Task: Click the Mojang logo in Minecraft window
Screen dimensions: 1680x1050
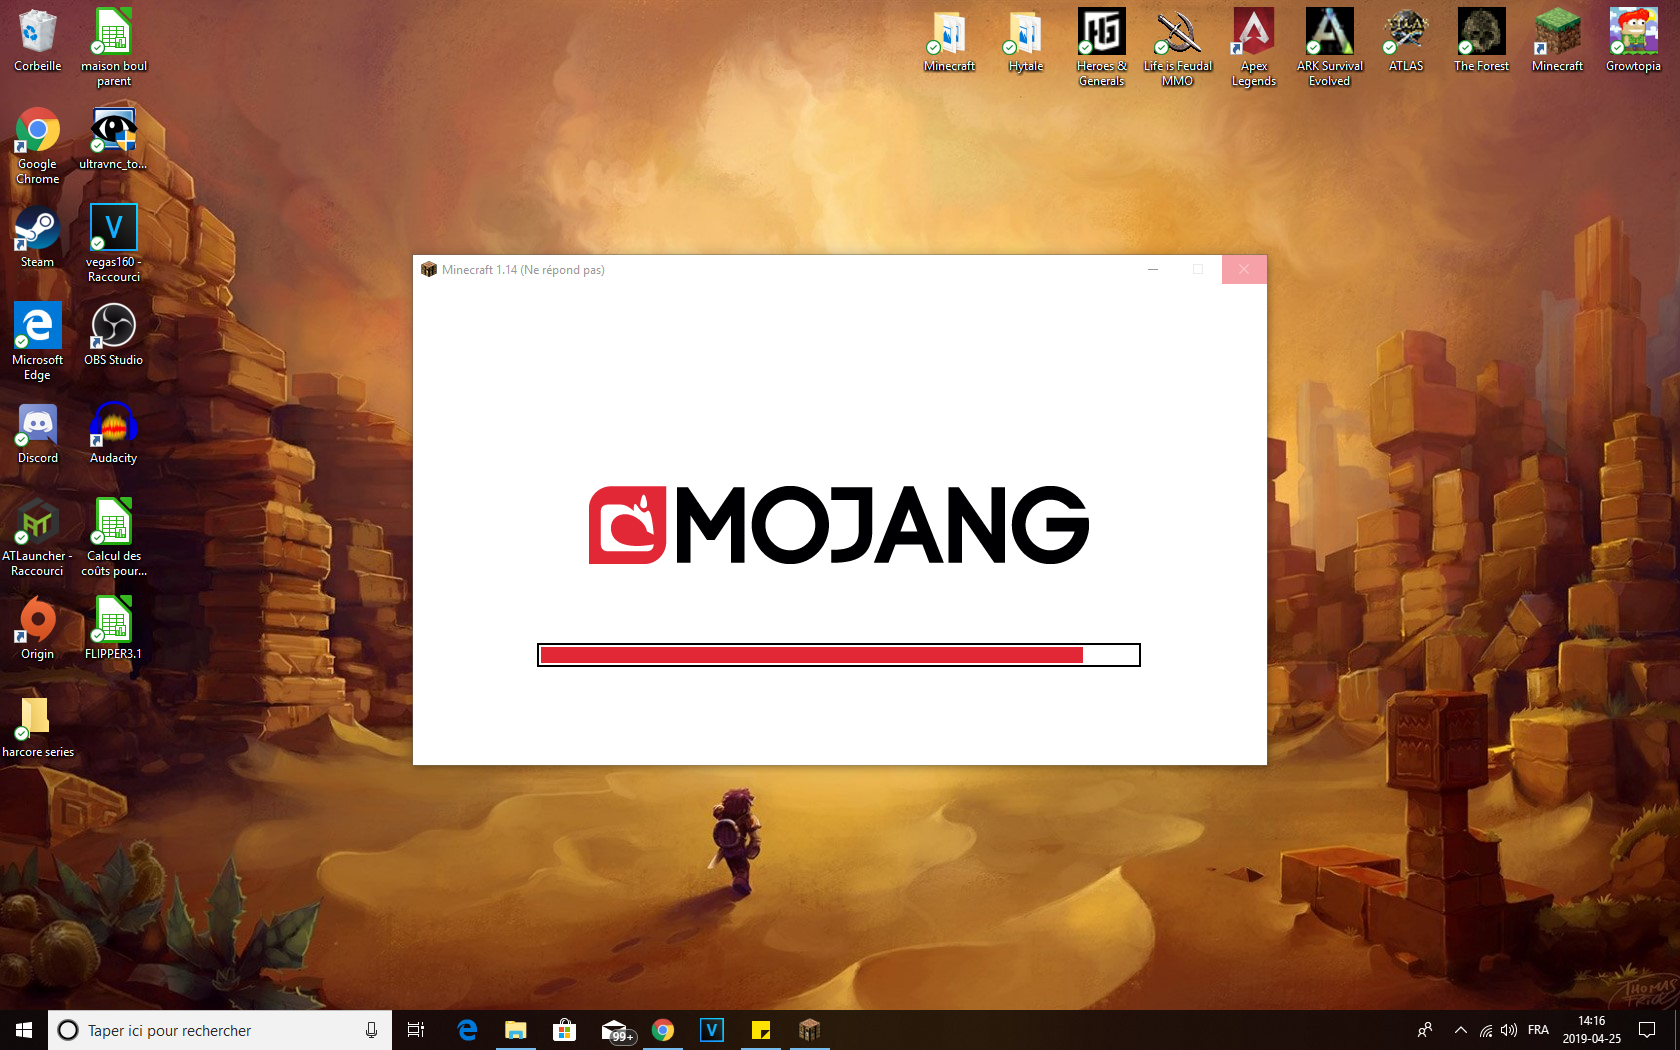Action: pyautogui.click(x=838, y=525)
